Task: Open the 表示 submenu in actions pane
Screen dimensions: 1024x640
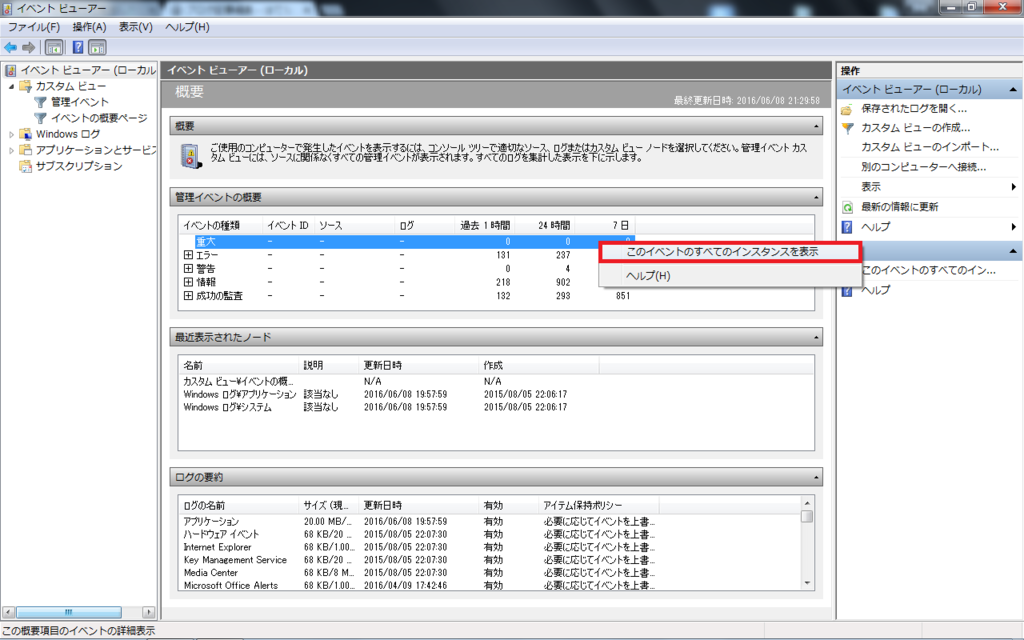Action: (x=930, y=187)
